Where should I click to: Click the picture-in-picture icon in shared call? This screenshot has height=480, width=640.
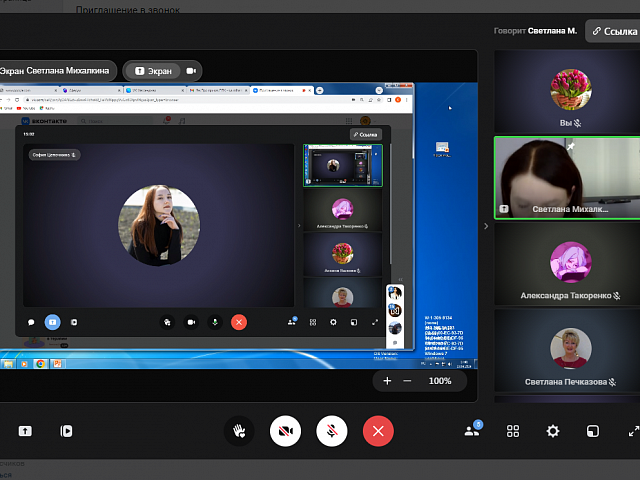point(354,322)
